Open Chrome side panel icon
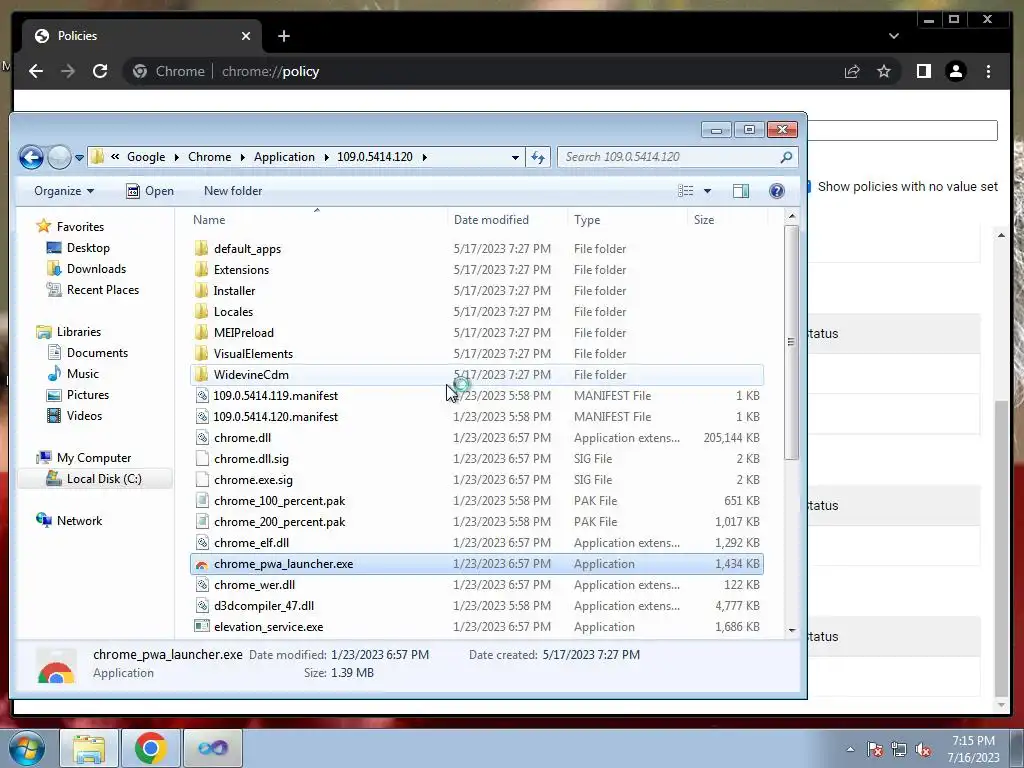Screen dimensions: 1024x768 (923, 71)
